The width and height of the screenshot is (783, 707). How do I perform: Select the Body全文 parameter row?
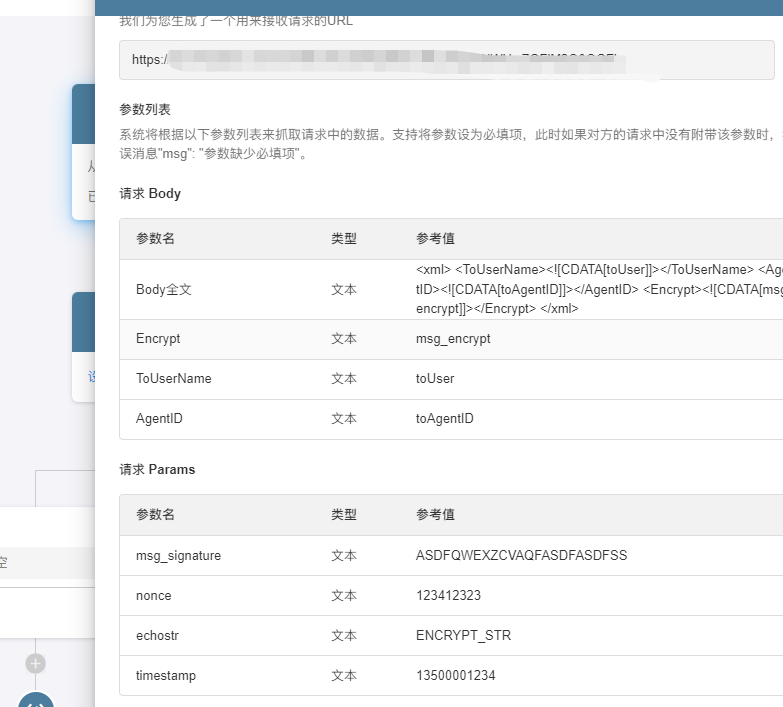[x=450, y=290]
